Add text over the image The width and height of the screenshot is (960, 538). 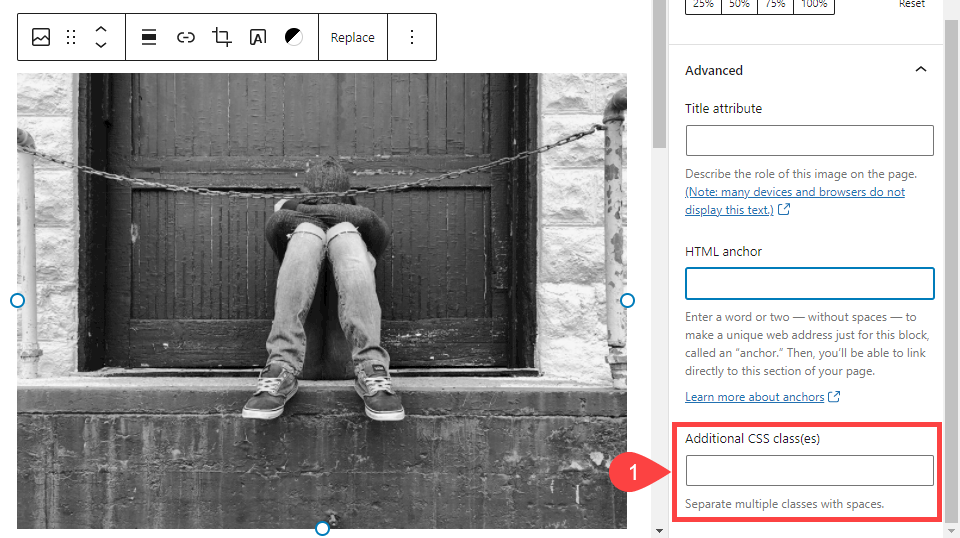pyautogui.click(x=258, y=37)
